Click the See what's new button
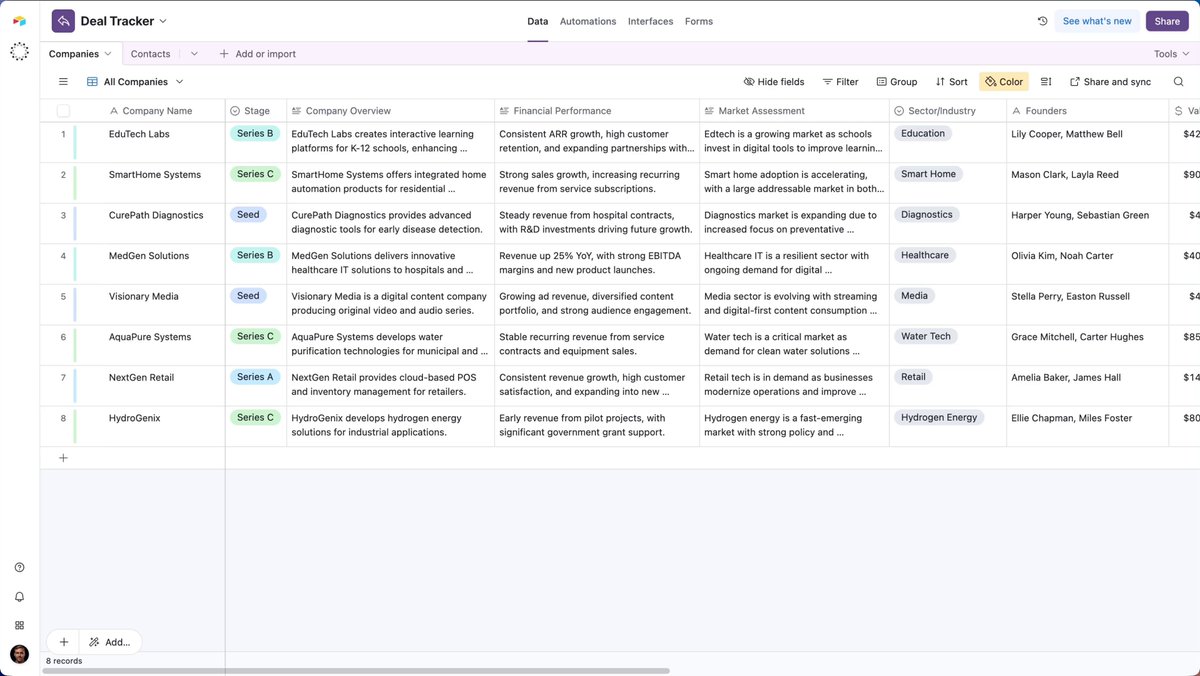The image size is (1200, 676). pyautogui.click(x=1097, y=21)
